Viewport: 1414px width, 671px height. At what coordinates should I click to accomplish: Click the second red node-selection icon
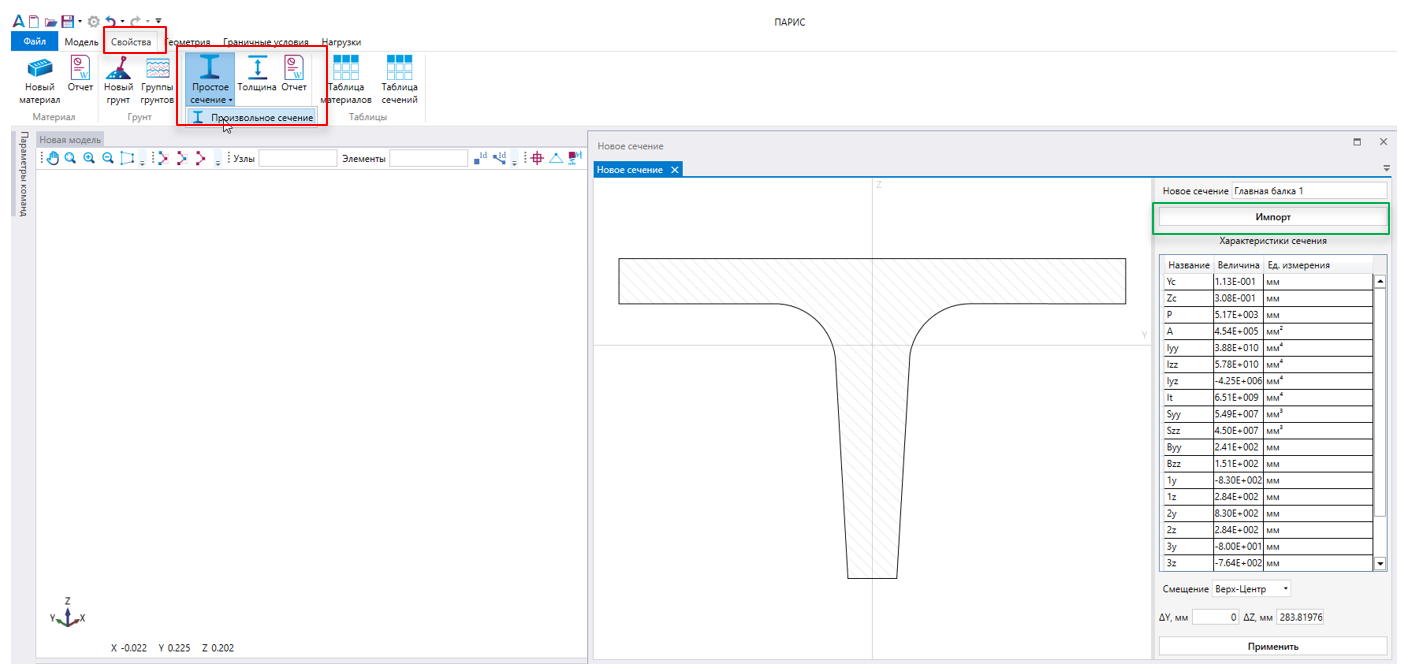(182, 158)
